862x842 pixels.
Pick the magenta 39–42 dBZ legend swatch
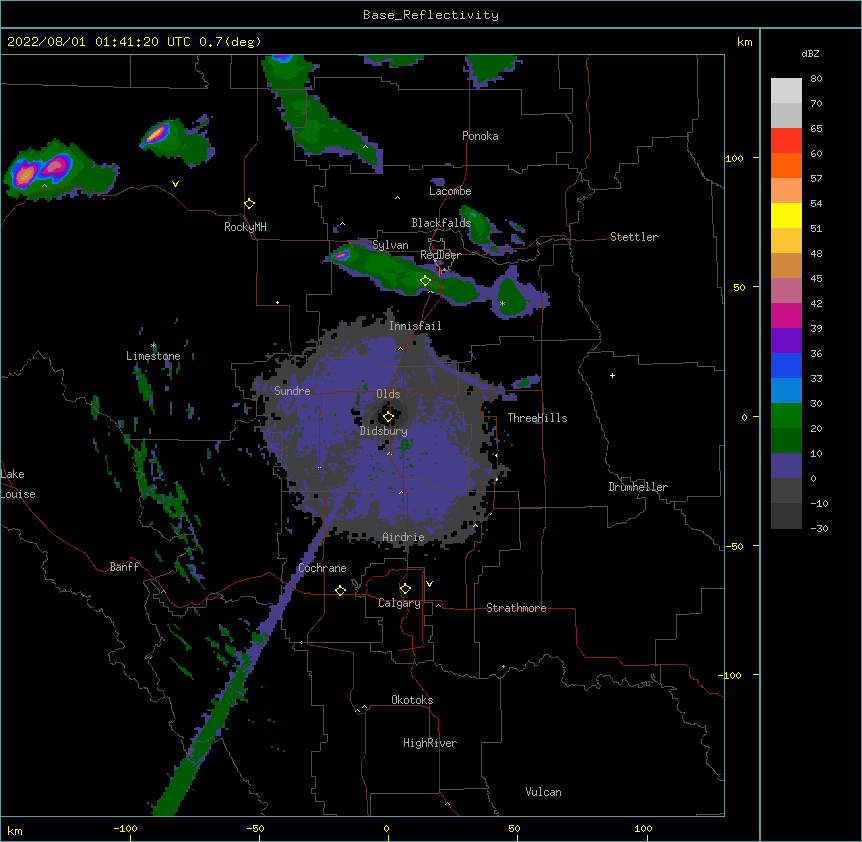pyautogui.click(x=786, y=315)
